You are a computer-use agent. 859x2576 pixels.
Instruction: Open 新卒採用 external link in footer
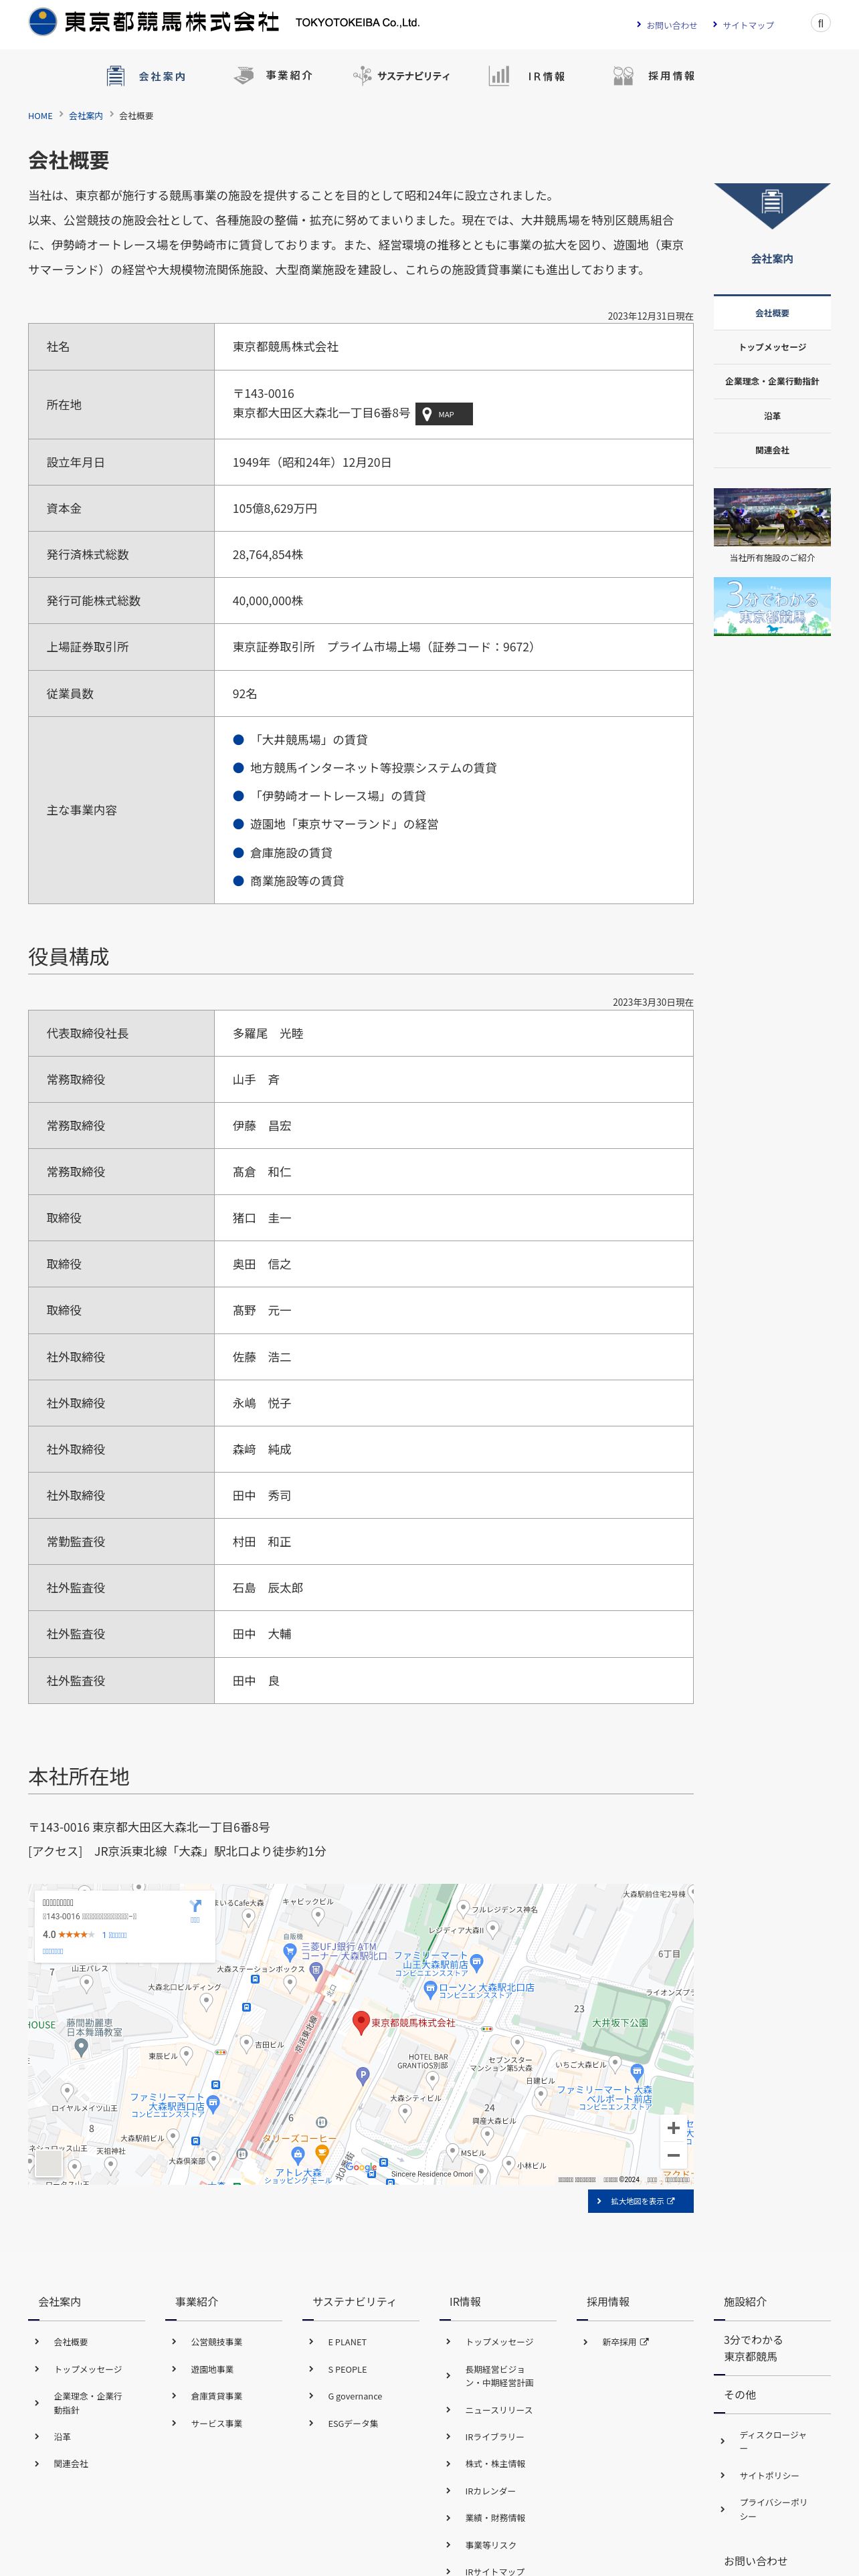coord(625,2342)
